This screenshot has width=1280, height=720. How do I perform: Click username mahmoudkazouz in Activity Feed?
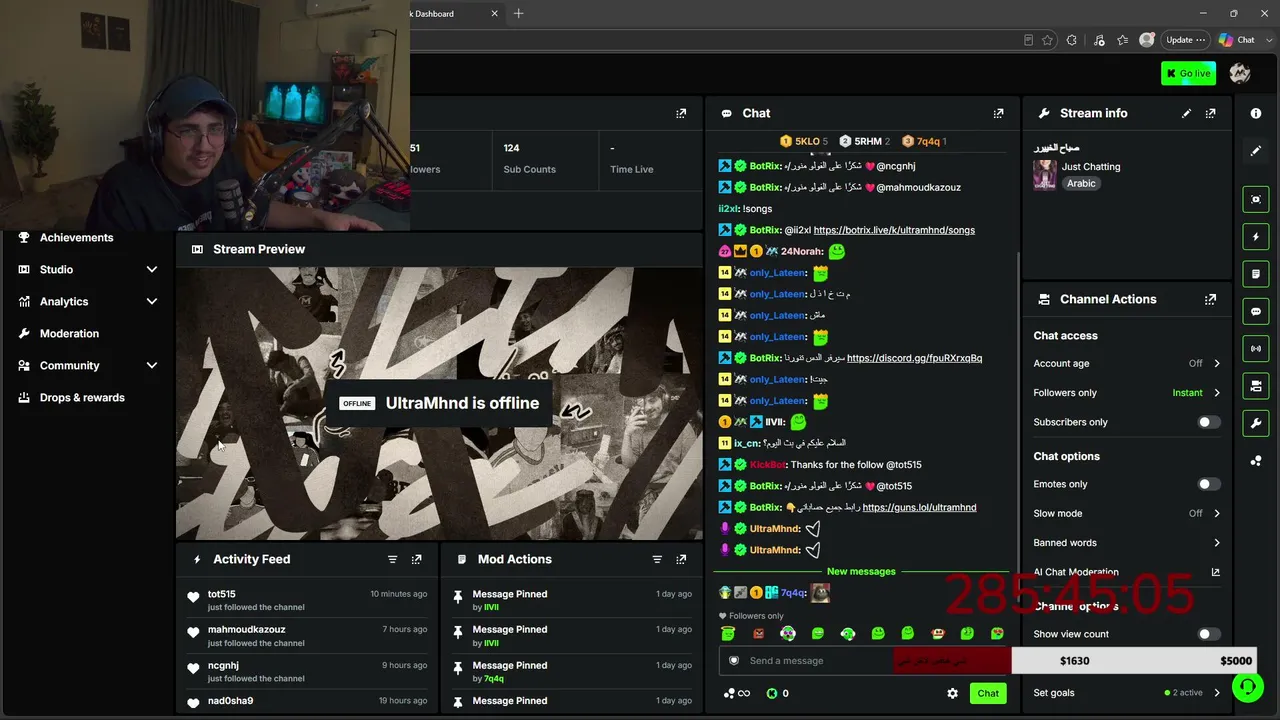[x=247, y=630]
